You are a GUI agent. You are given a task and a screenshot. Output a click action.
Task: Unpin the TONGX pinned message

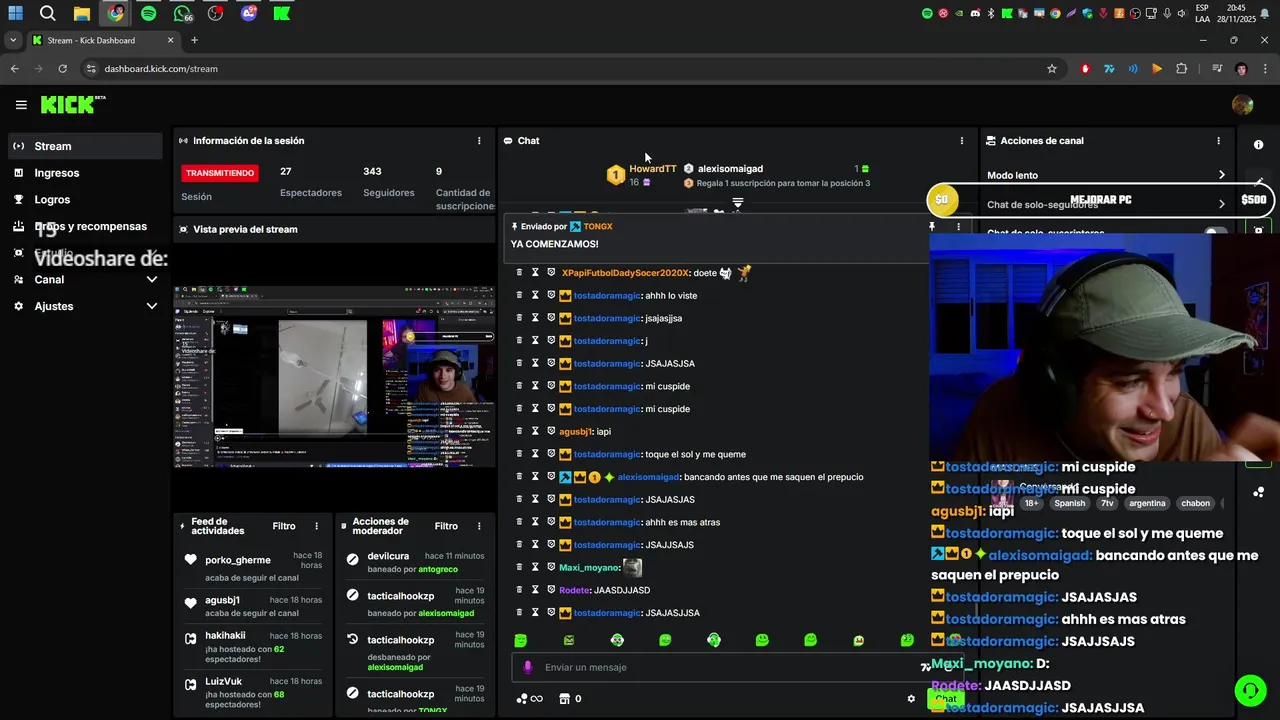[932, 227]
